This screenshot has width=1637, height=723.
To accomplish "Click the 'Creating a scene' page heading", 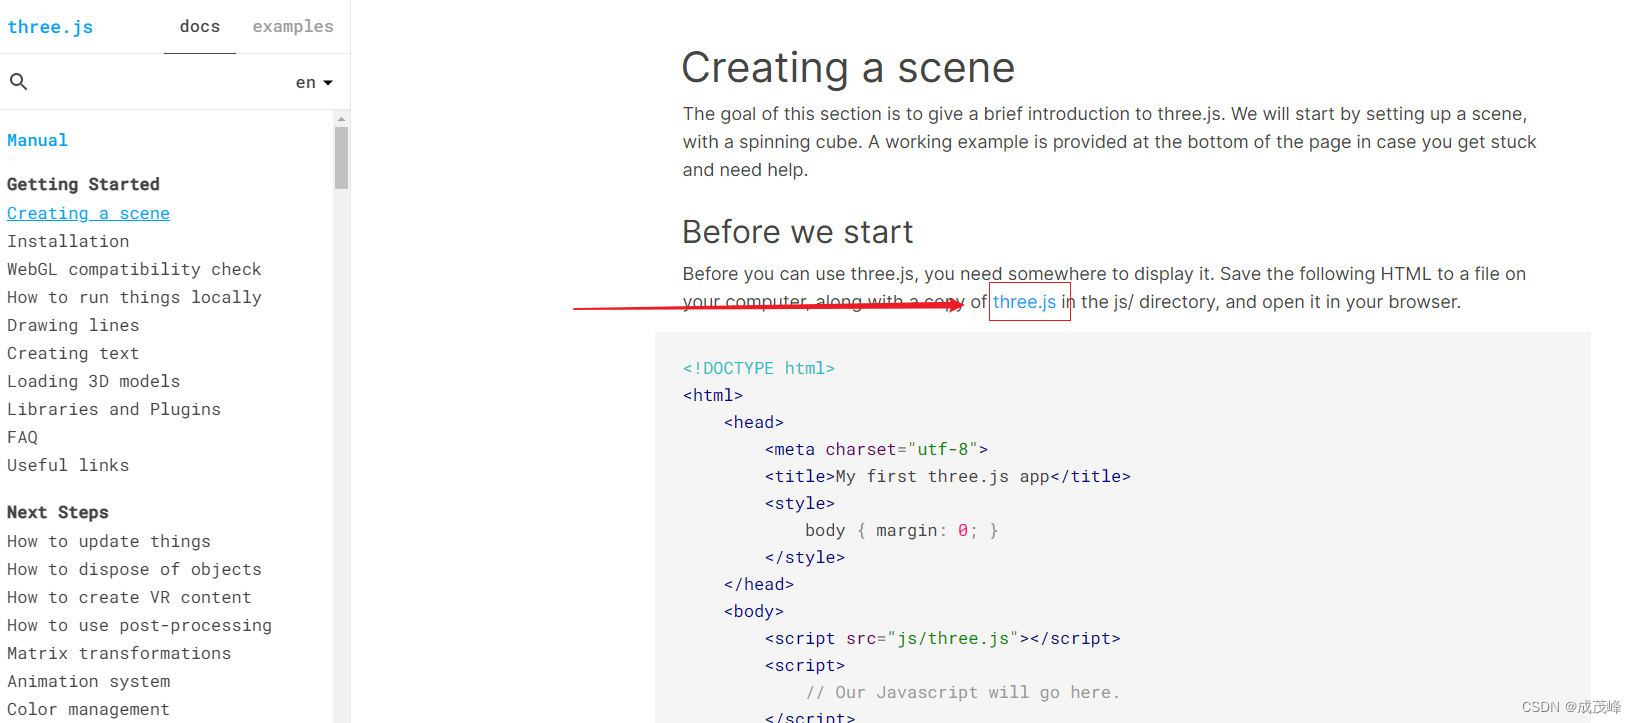I will (x=848, y=68).
